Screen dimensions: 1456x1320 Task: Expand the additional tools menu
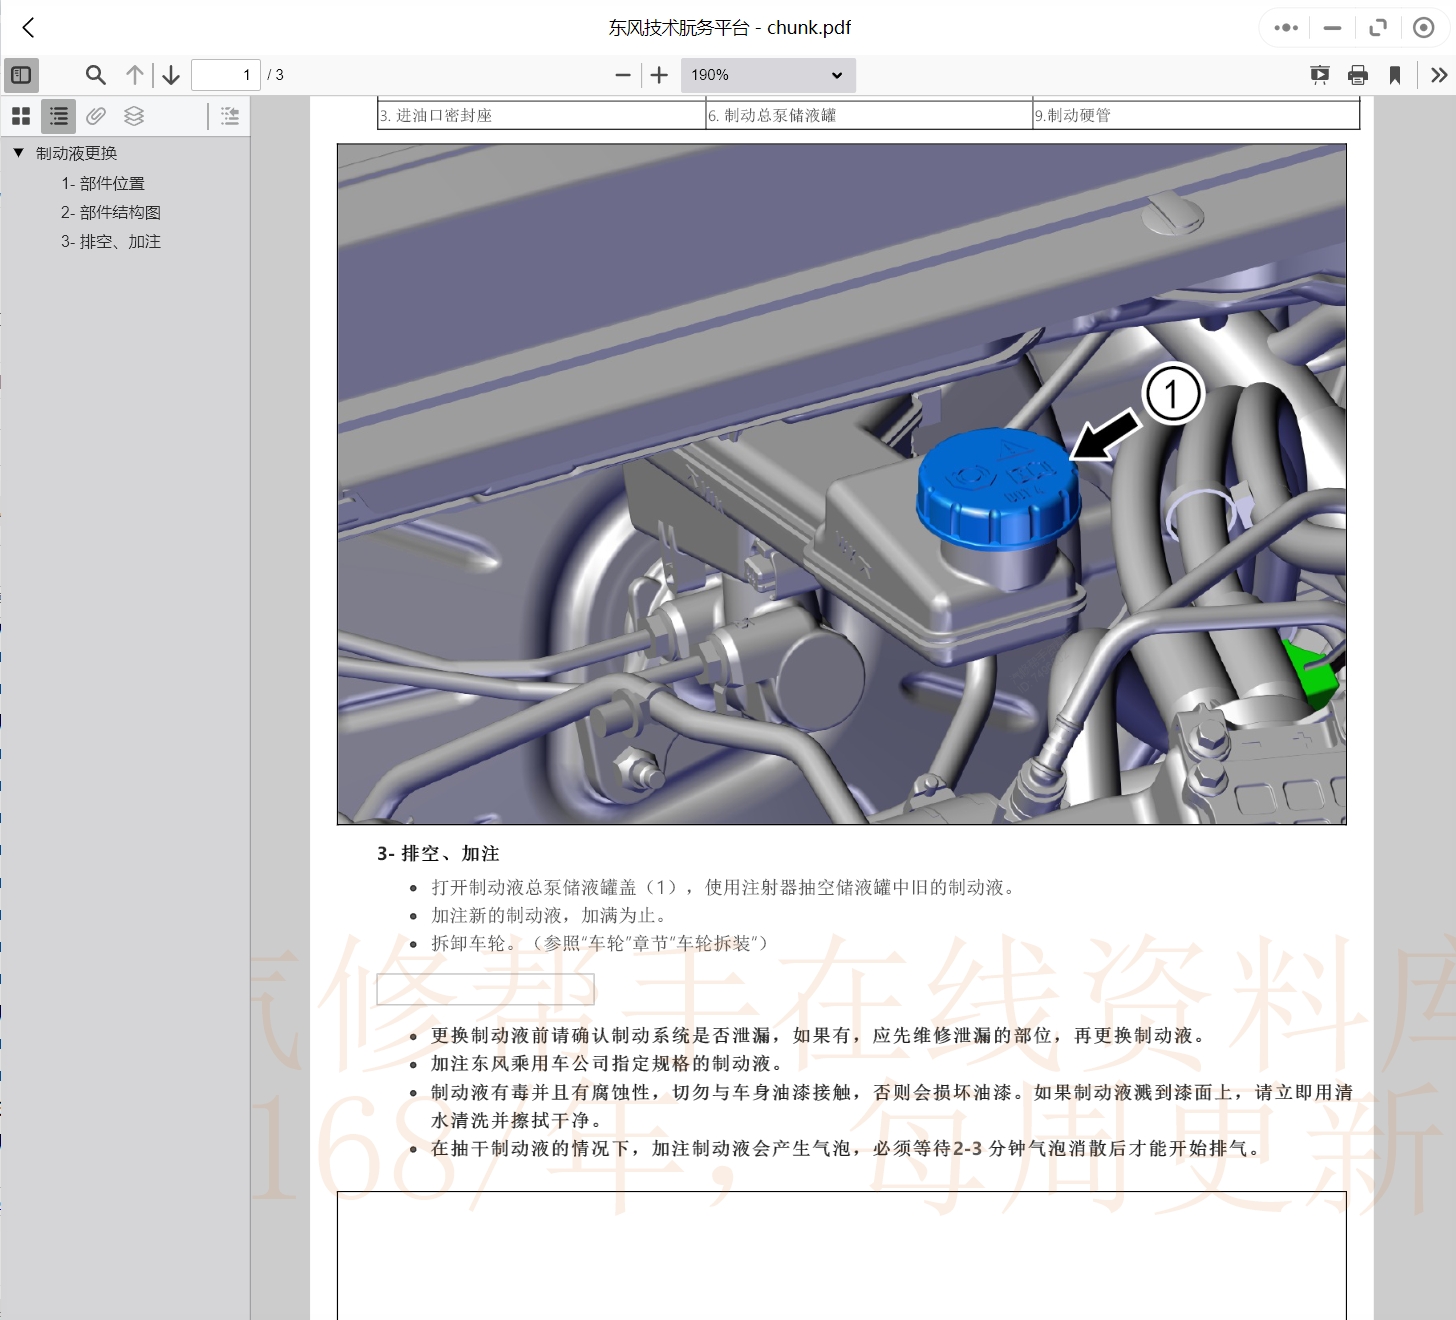pyautogui.click(x=1438, y=75)
